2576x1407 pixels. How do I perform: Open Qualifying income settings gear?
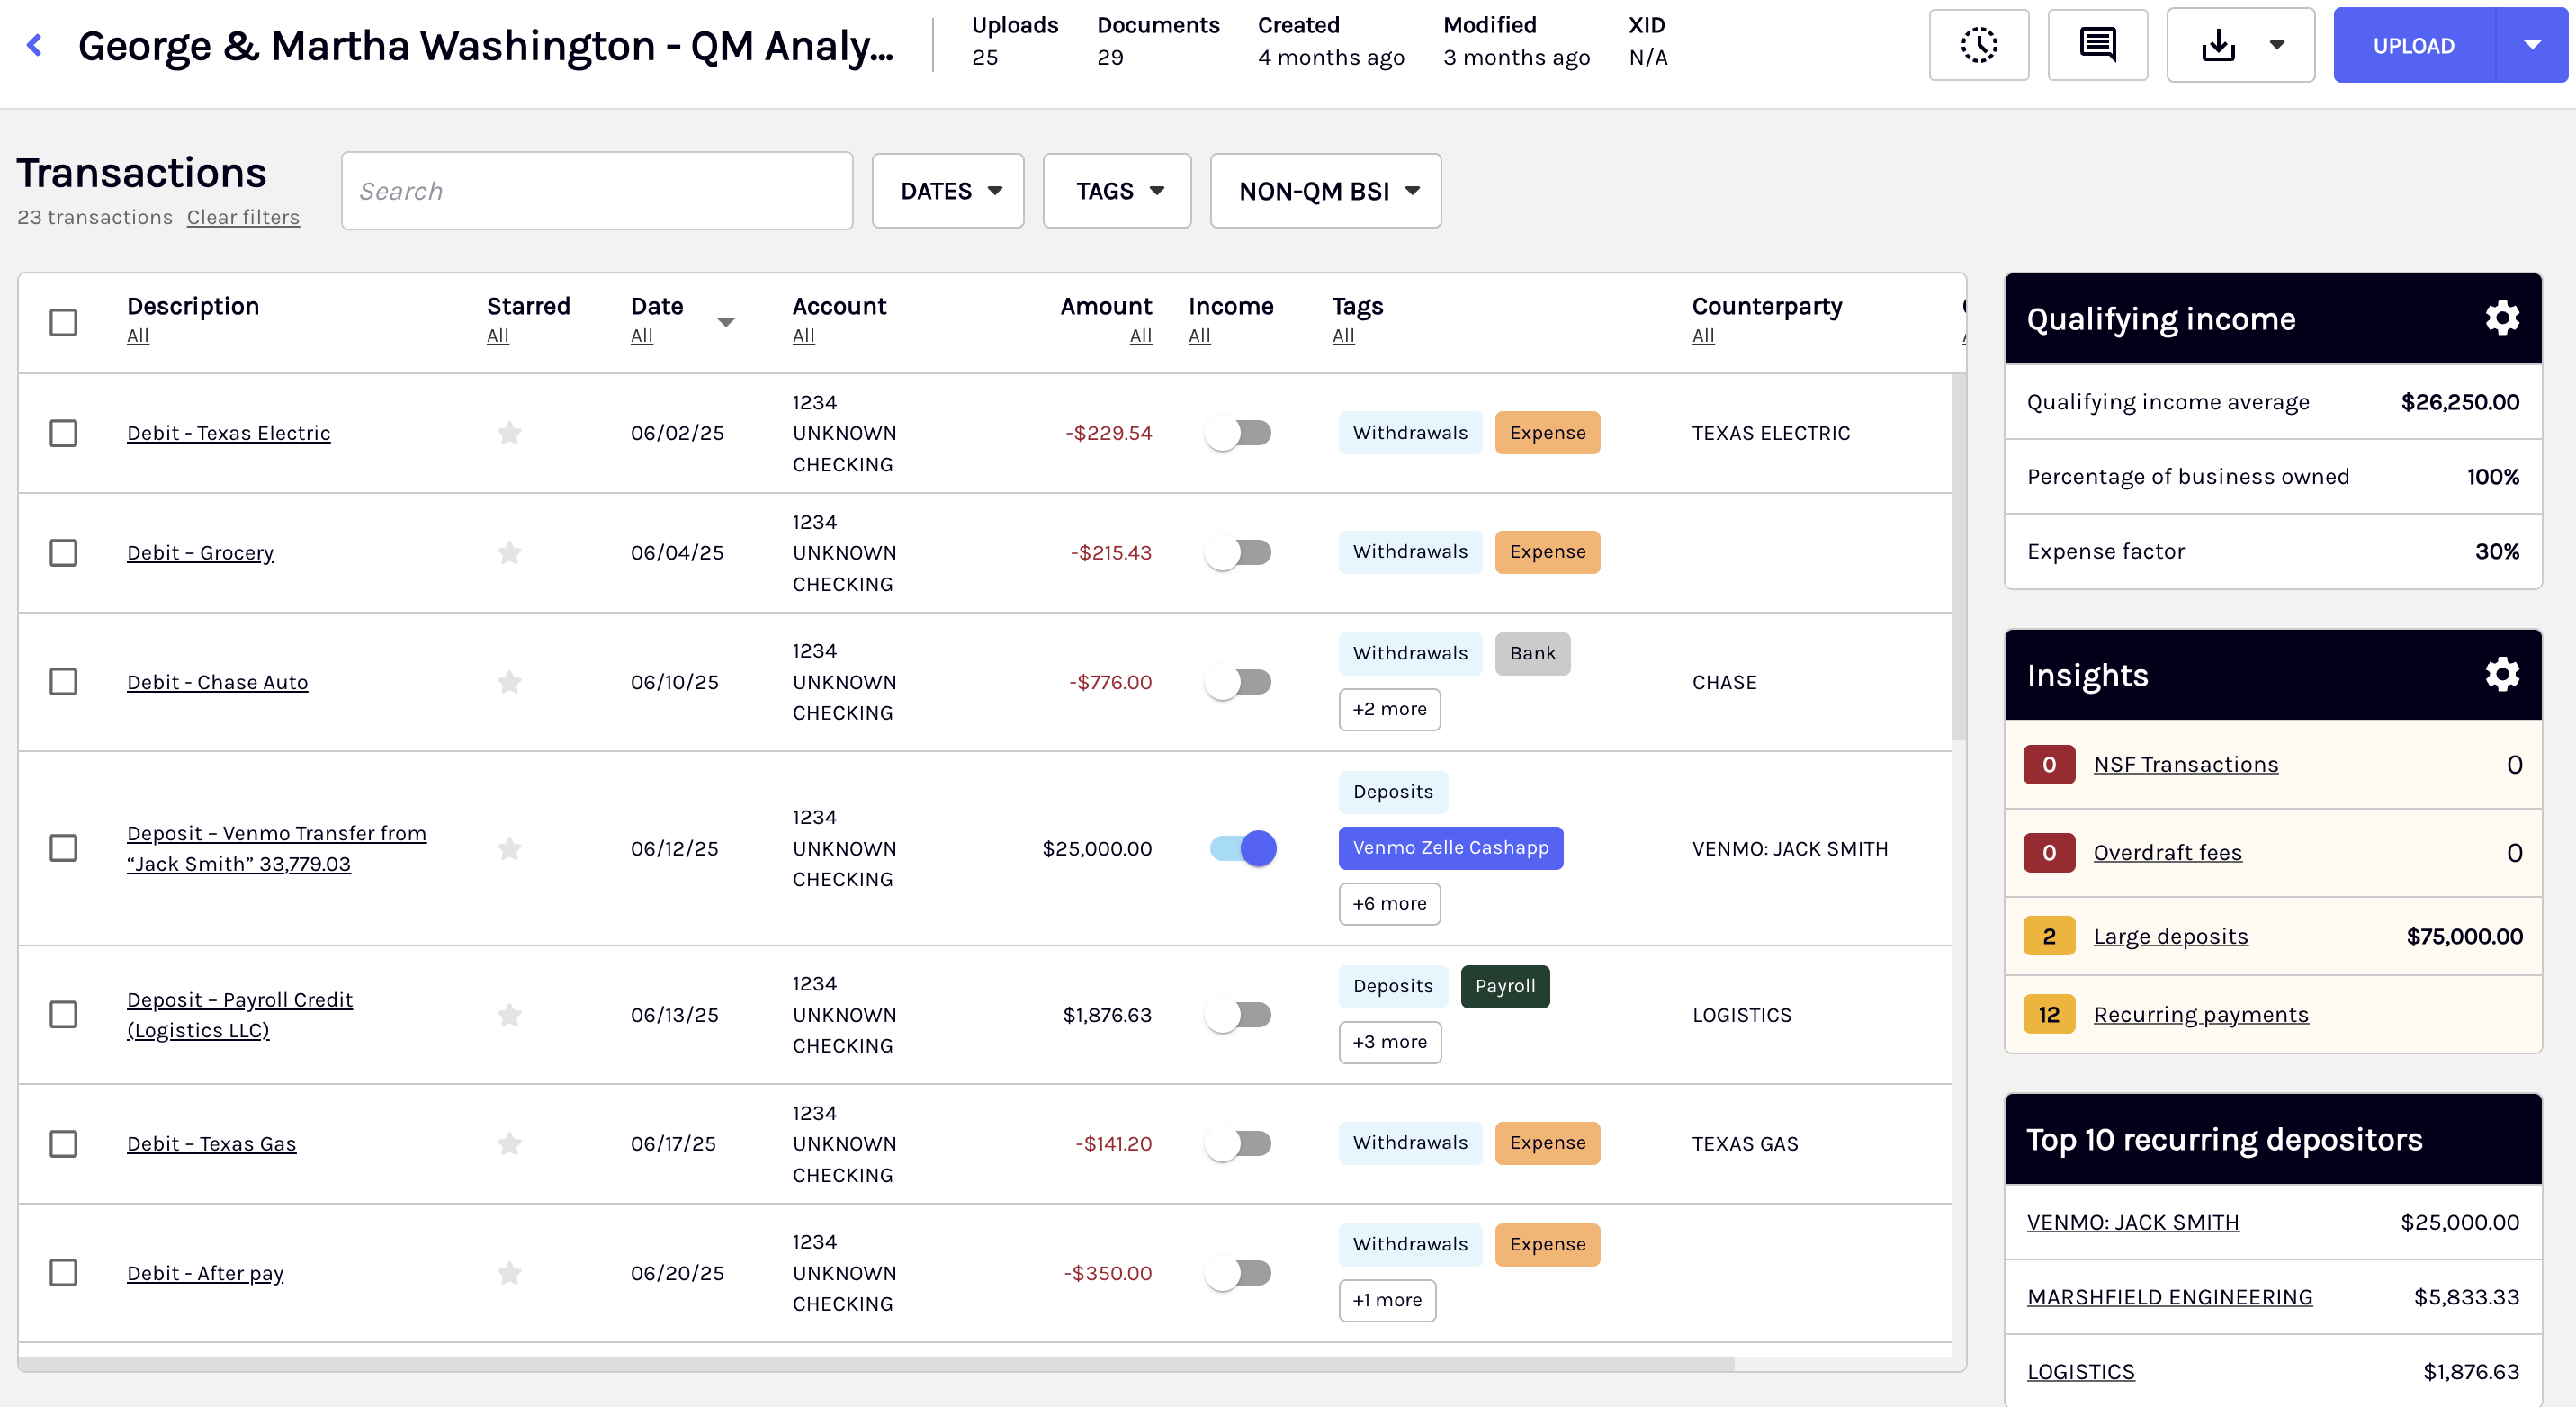click(2501, 318)
